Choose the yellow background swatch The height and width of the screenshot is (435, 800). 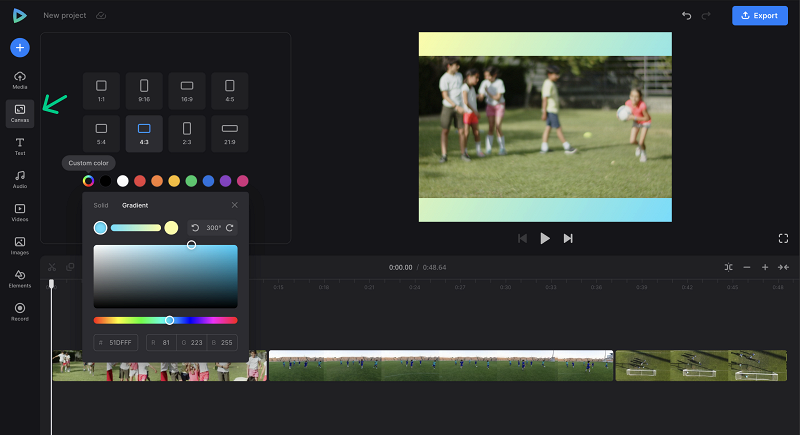point(174,181)
